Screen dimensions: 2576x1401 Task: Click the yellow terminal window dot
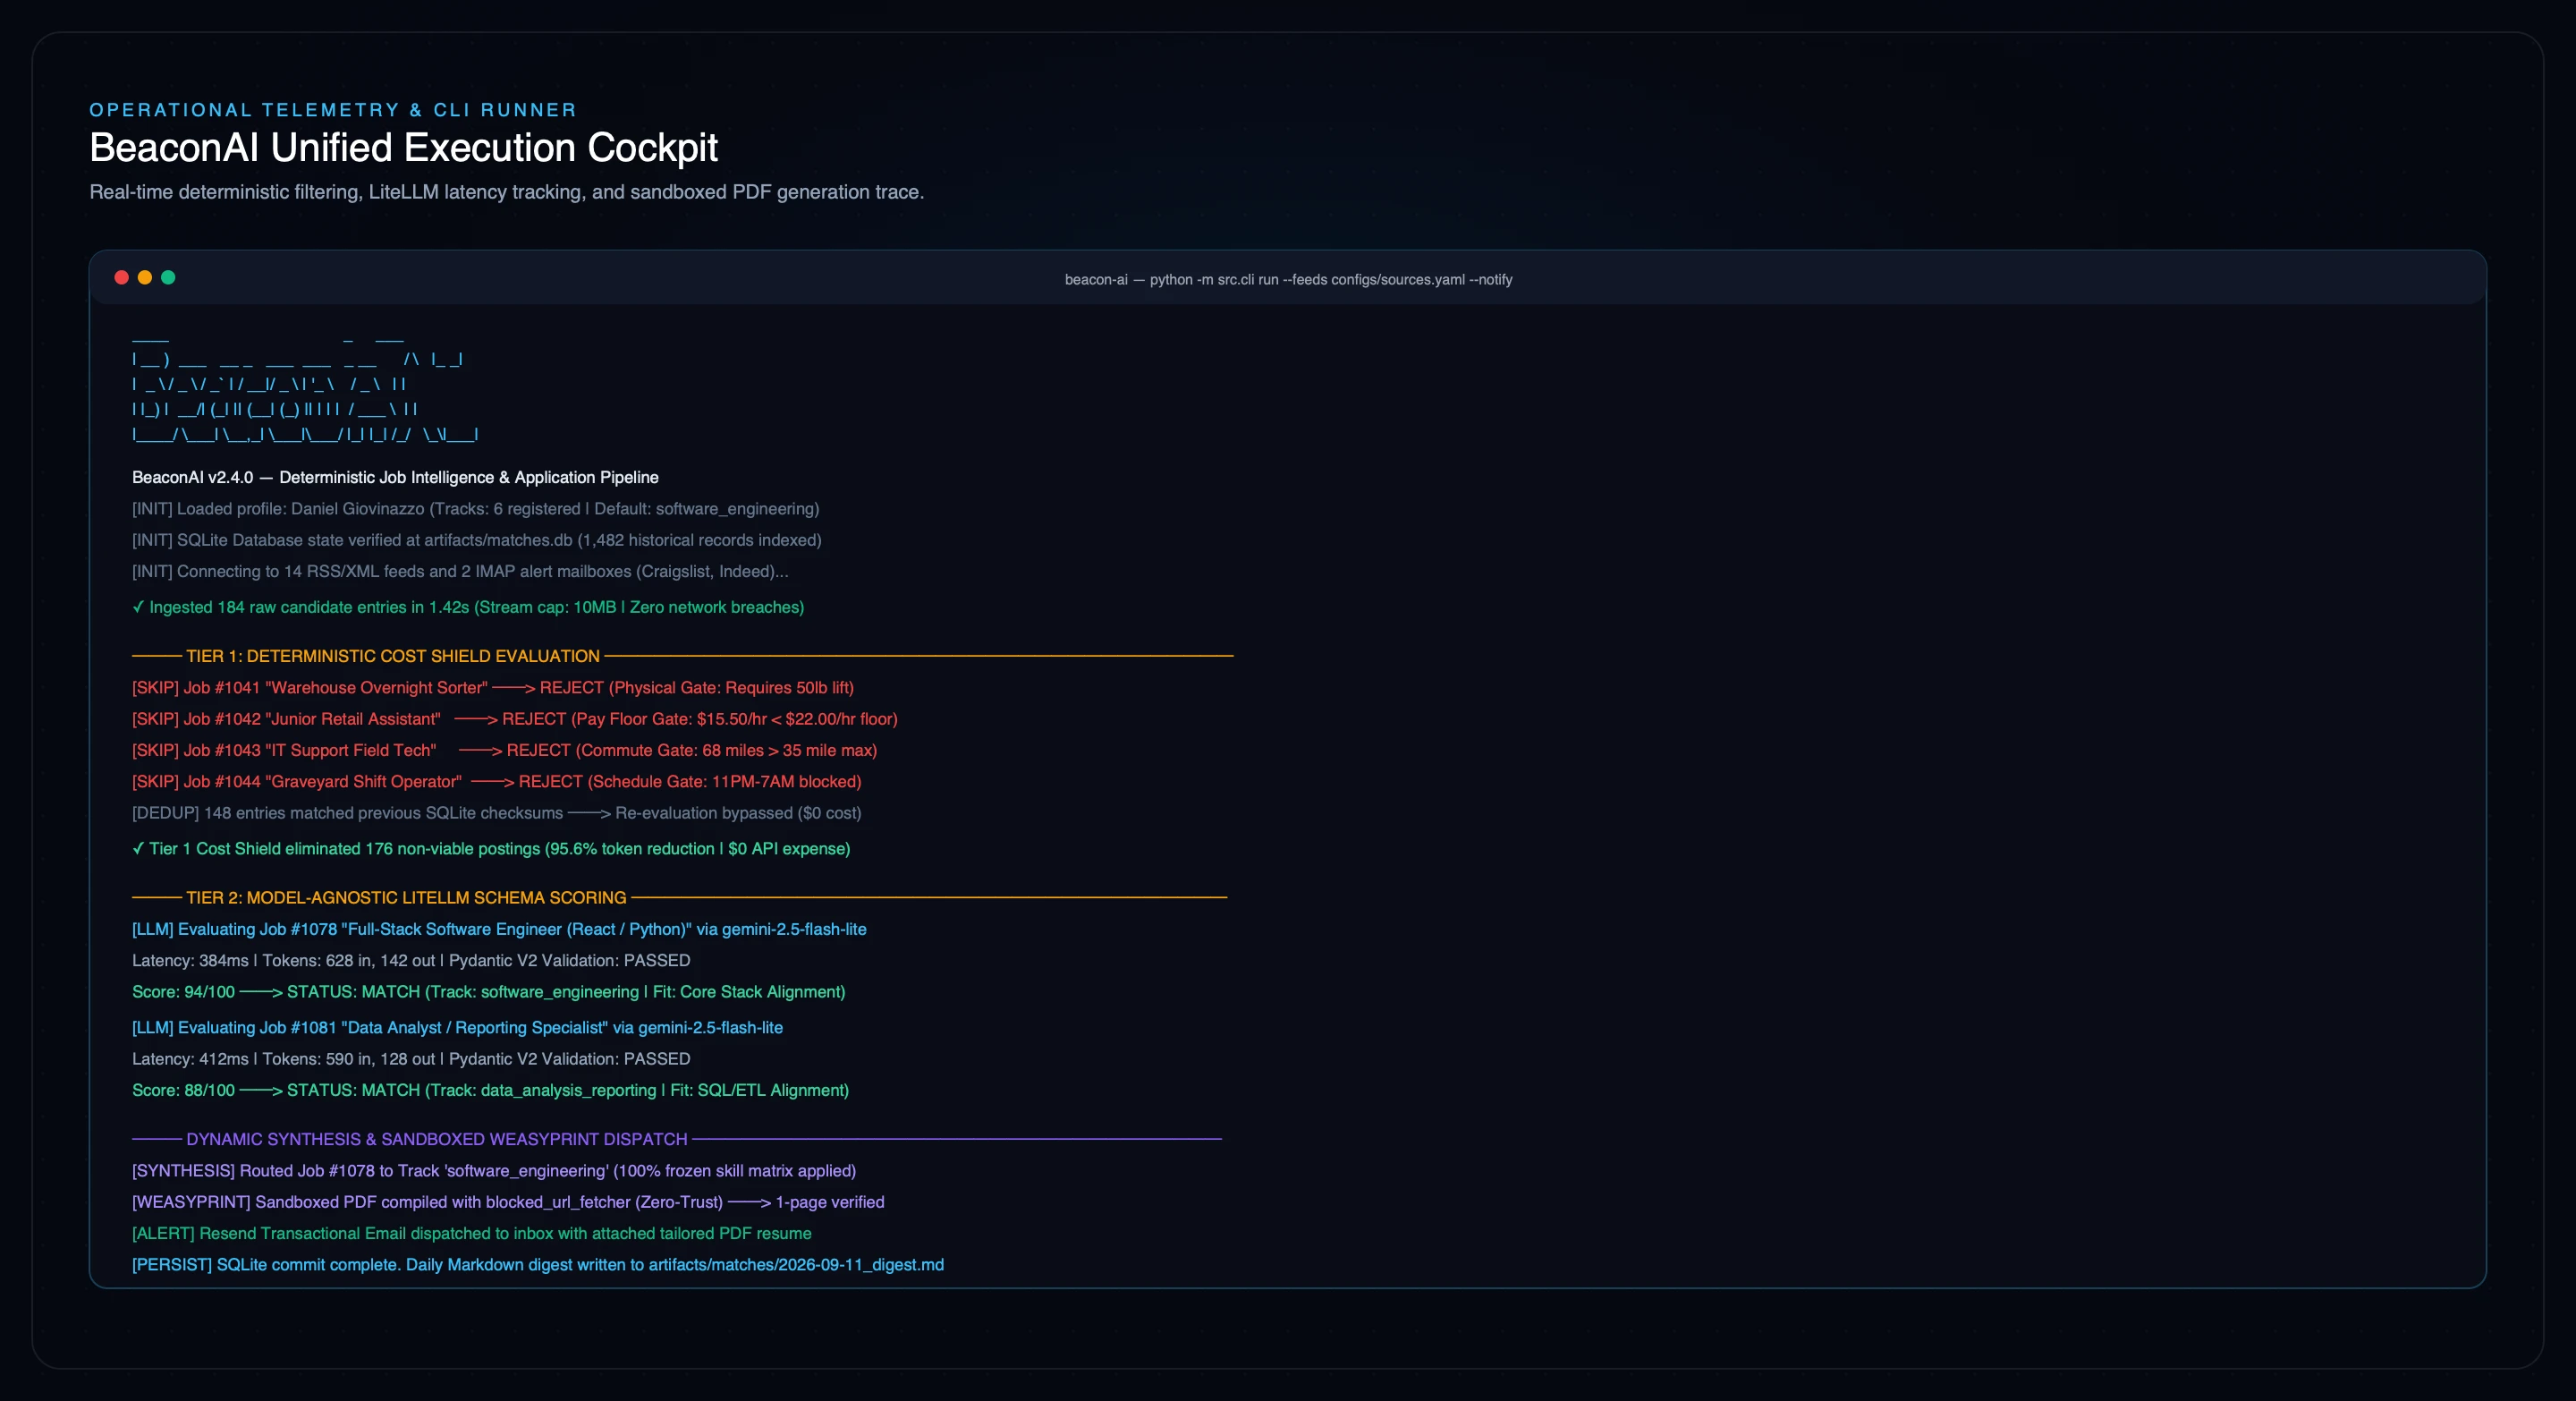coord(145,278)
